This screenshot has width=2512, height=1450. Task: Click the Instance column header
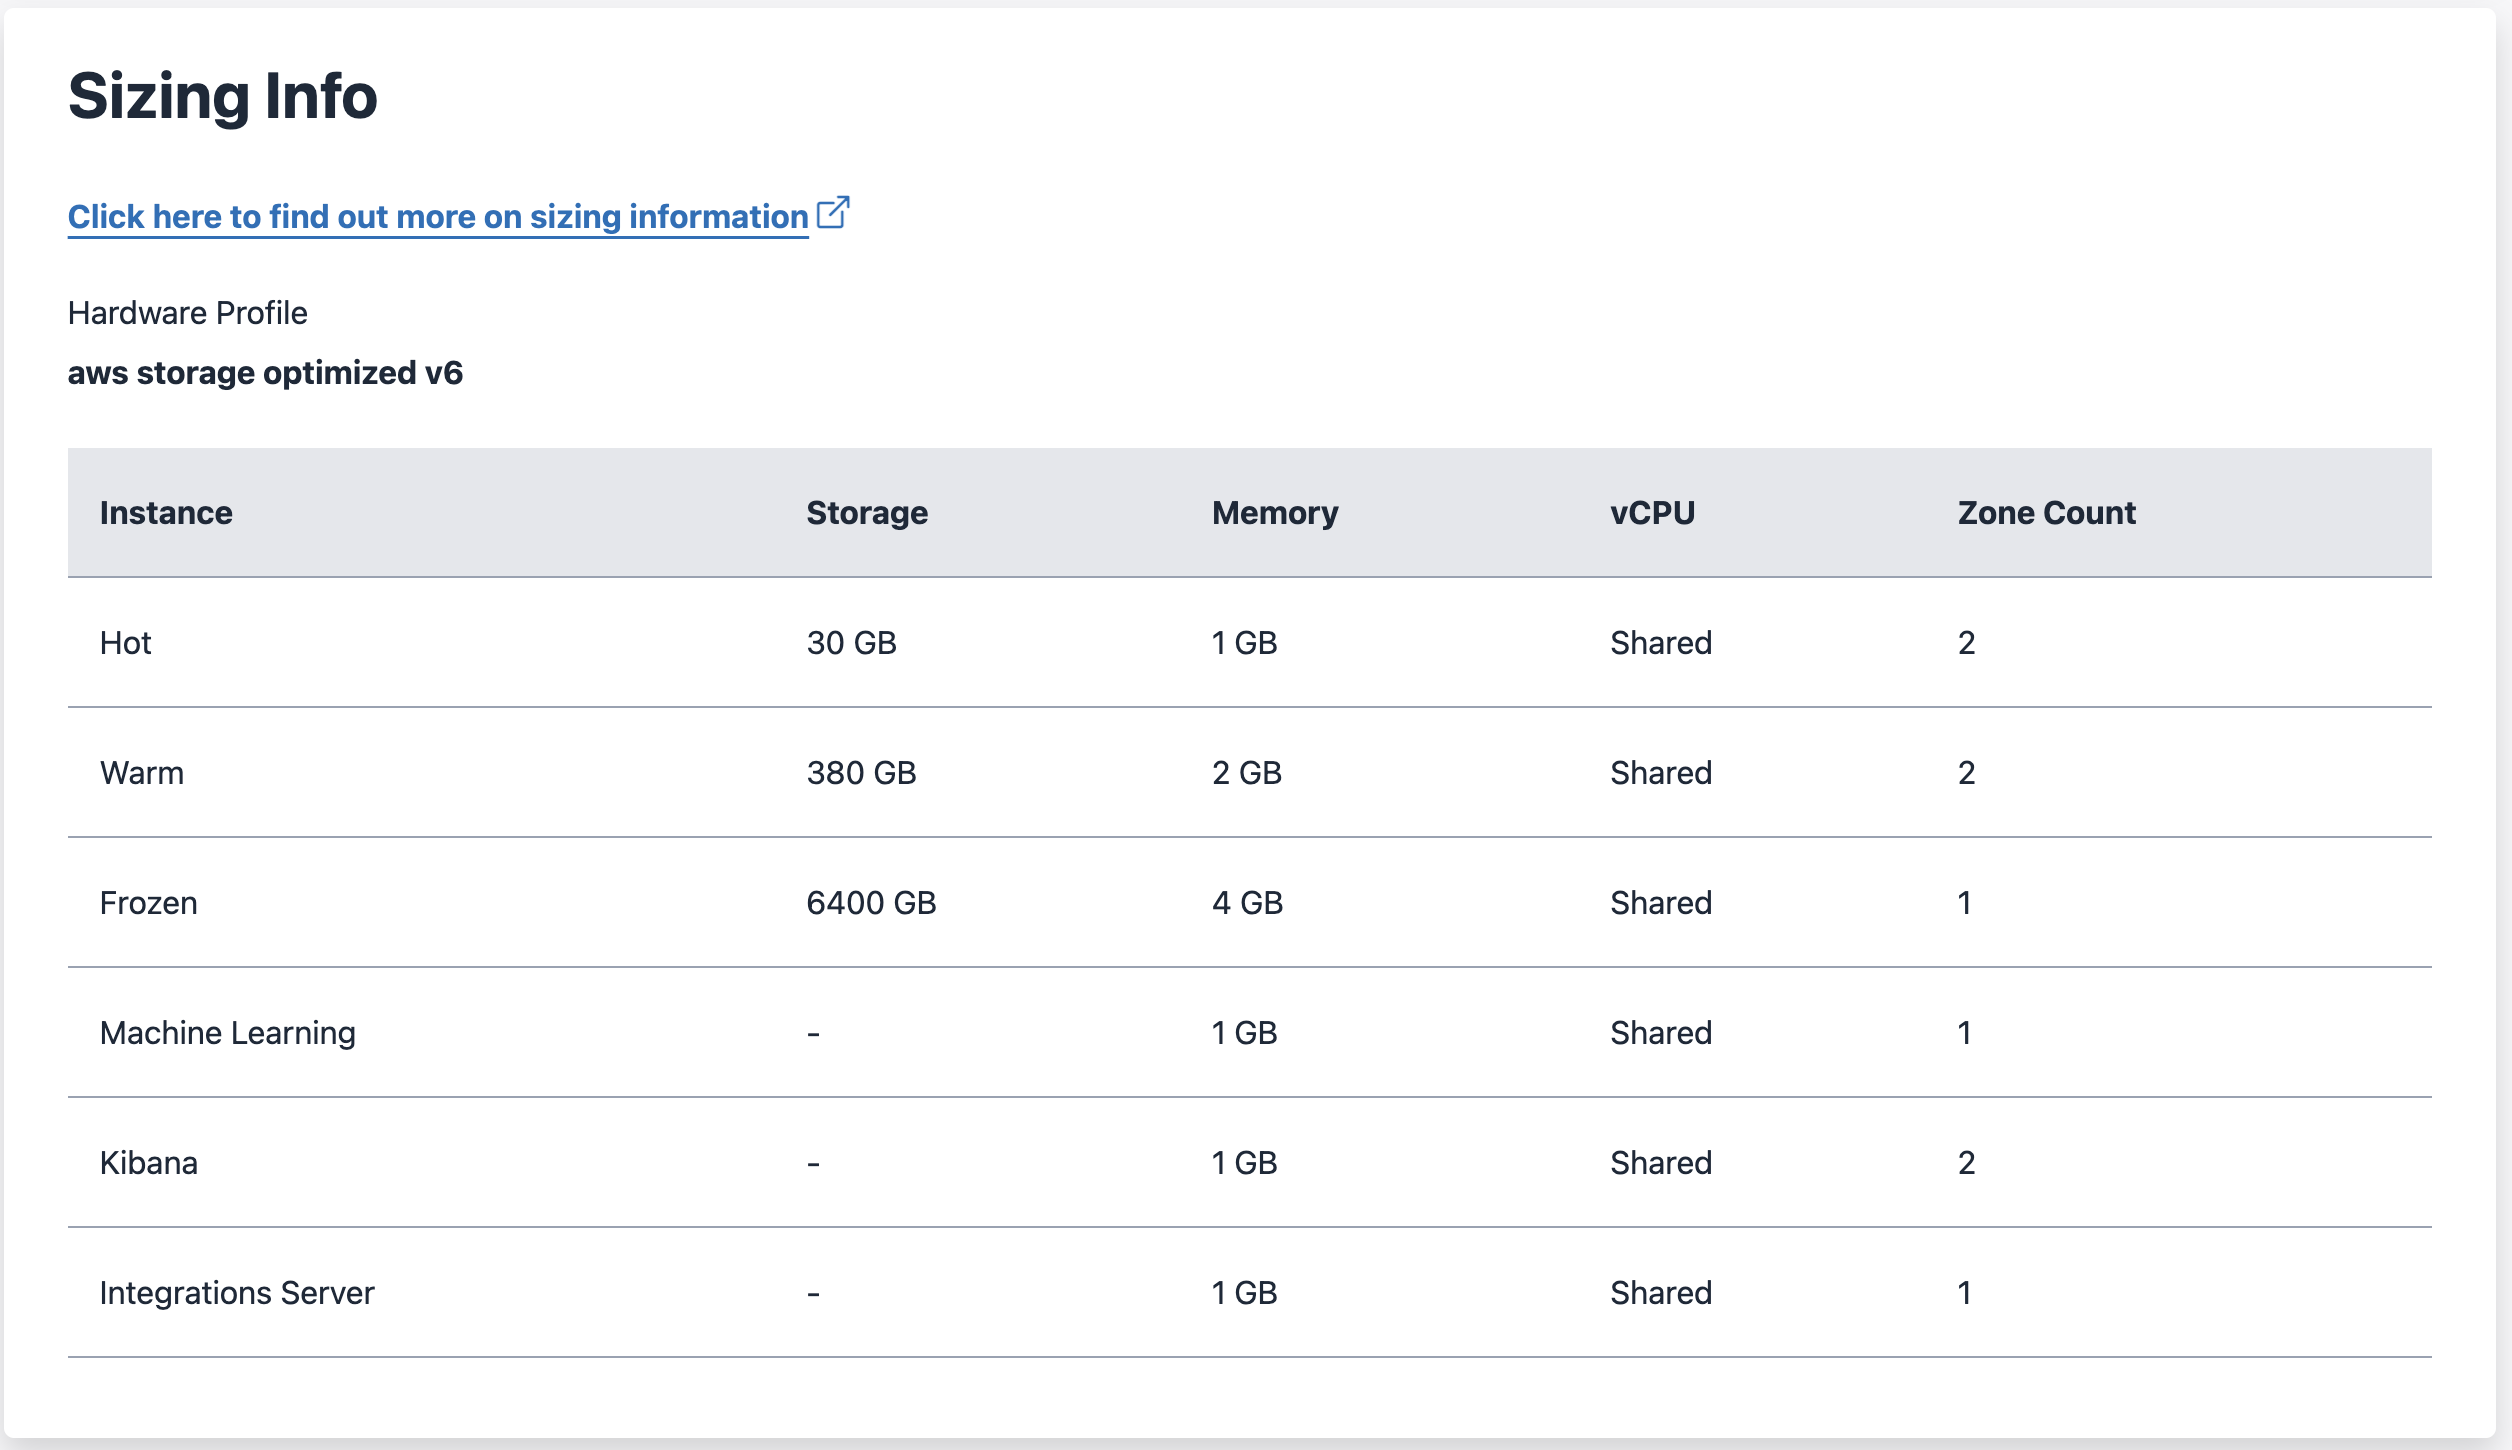(166, 512)
